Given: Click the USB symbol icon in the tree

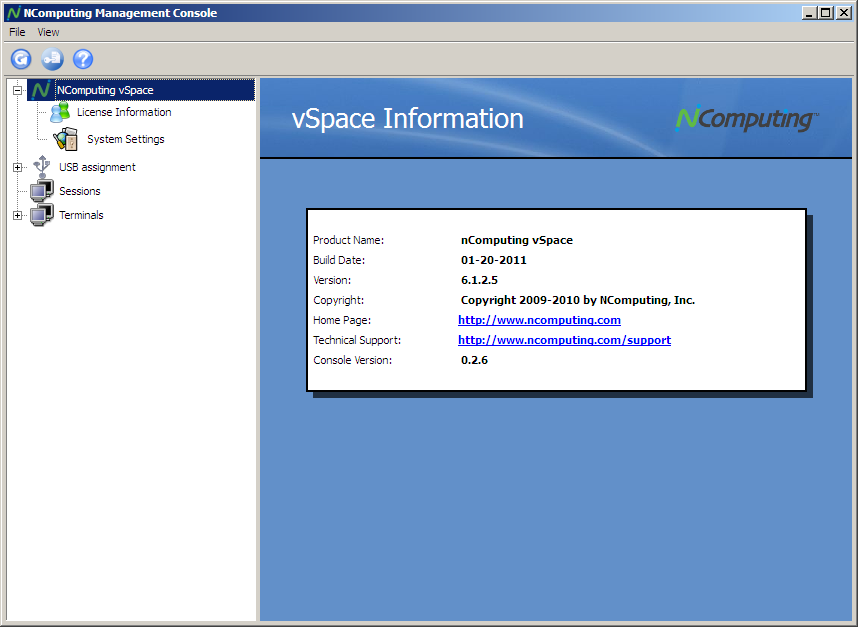Looking at the screenshot, I should click(x=42, y=166).
